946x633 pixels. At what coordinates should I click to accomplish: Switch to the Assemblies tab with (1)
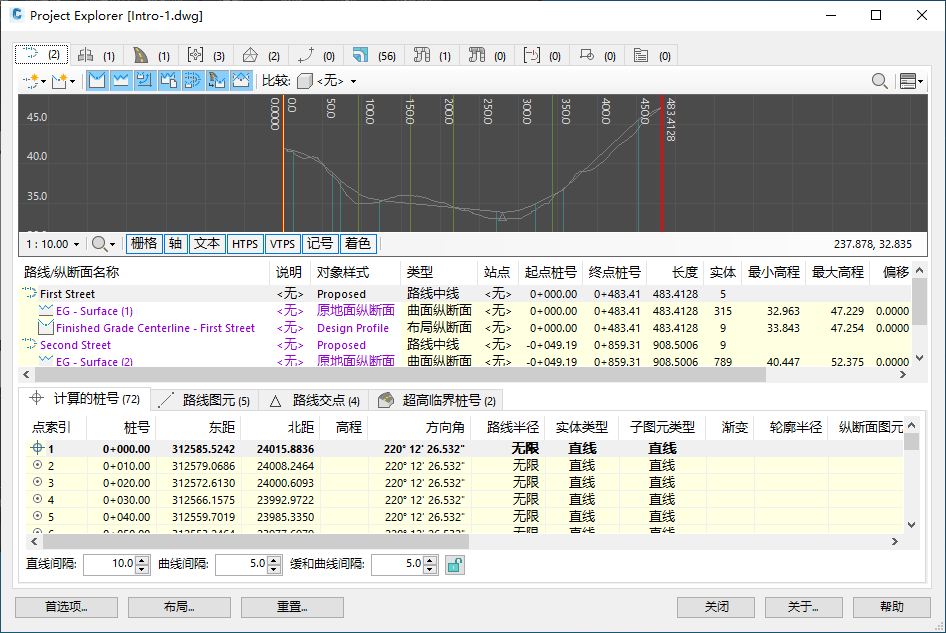coord(97,56)
